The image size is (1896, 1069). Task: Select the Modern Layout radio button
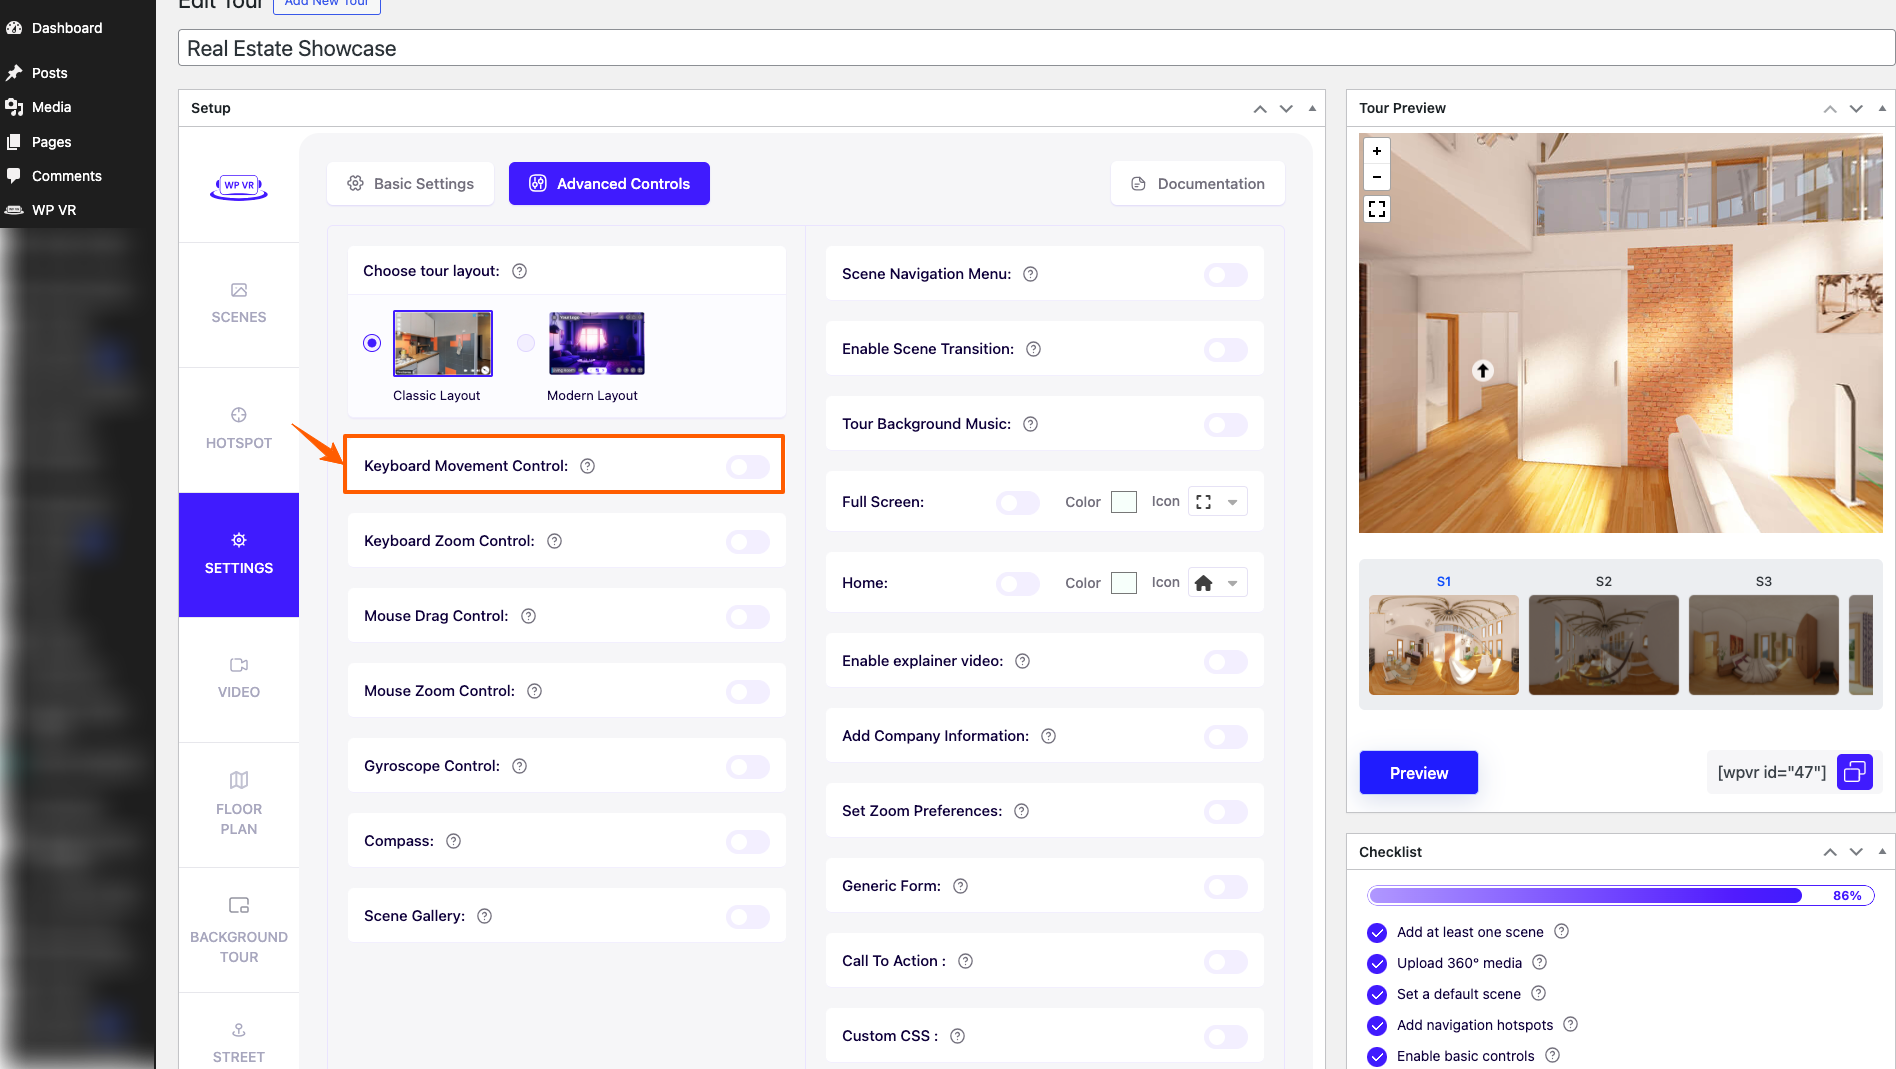click(526, 343)
